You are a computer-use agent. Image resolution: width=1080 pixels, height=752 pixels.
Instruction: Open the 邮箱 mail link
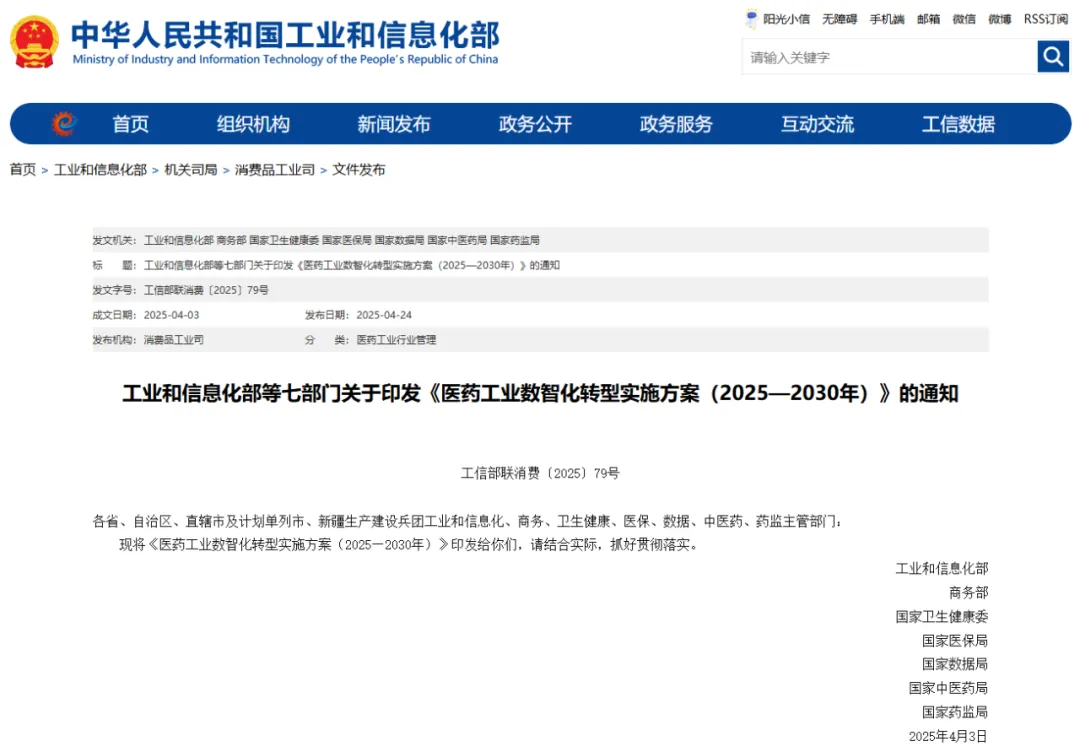(x=928, y=19)
